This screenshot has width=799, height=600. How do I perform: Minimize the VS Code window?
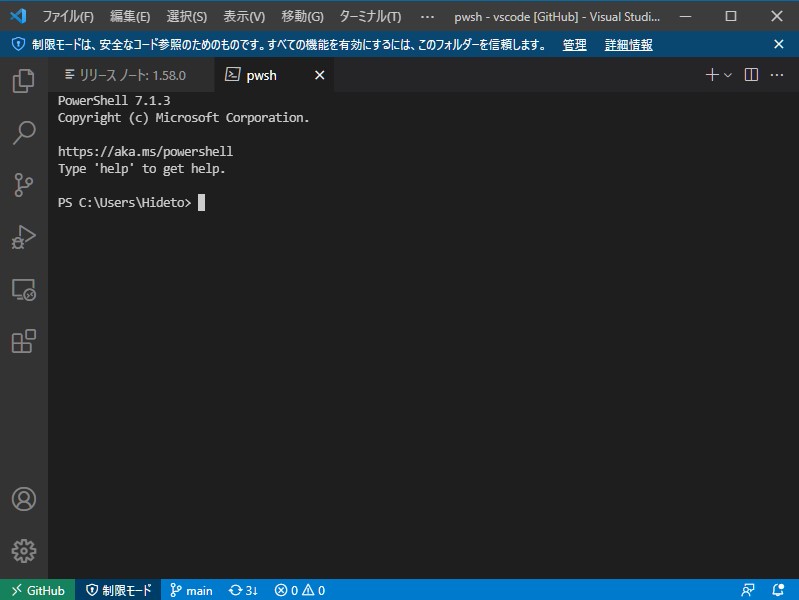(x=686, y=16)
